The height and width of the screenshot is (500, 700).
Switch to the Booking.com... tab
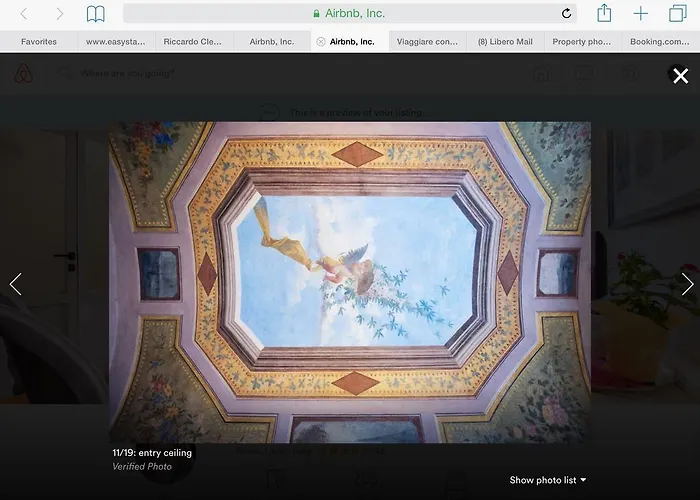(x=660, y=42)
